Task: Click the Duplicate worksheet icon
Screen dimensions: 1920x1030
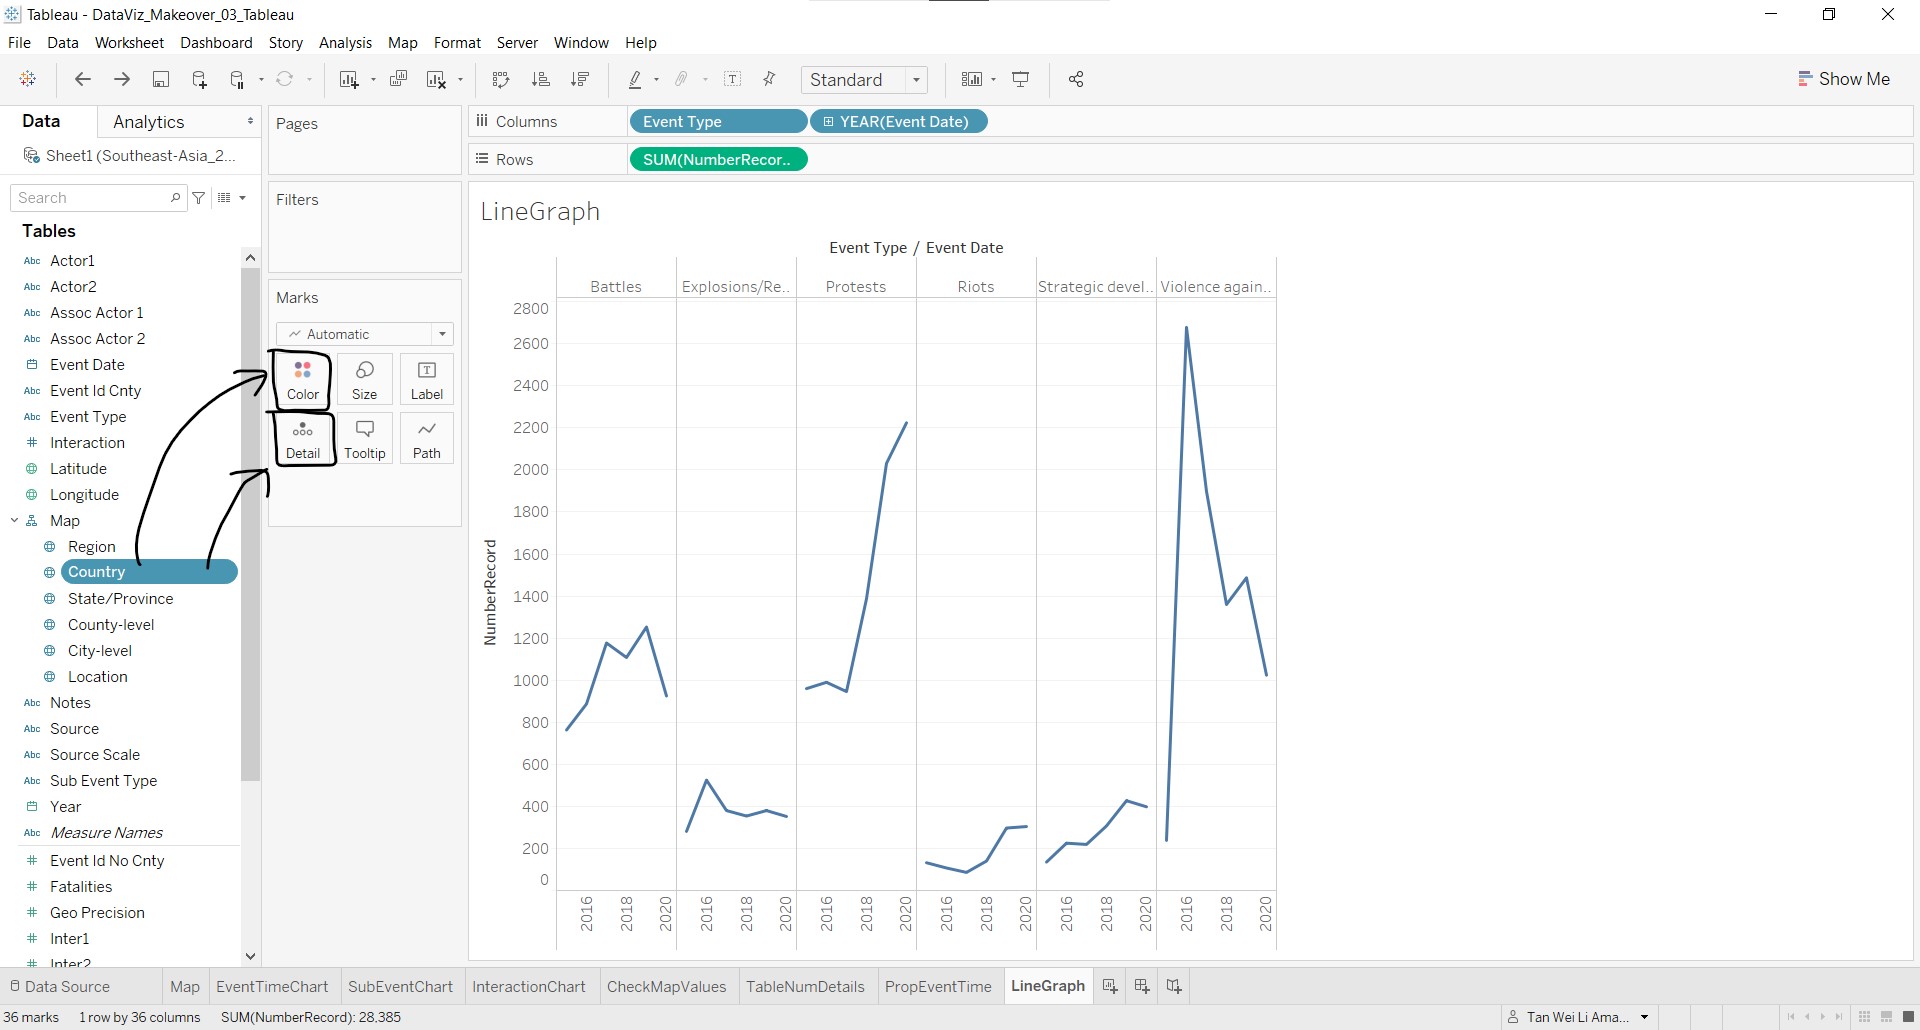Action: pos(398,80)
